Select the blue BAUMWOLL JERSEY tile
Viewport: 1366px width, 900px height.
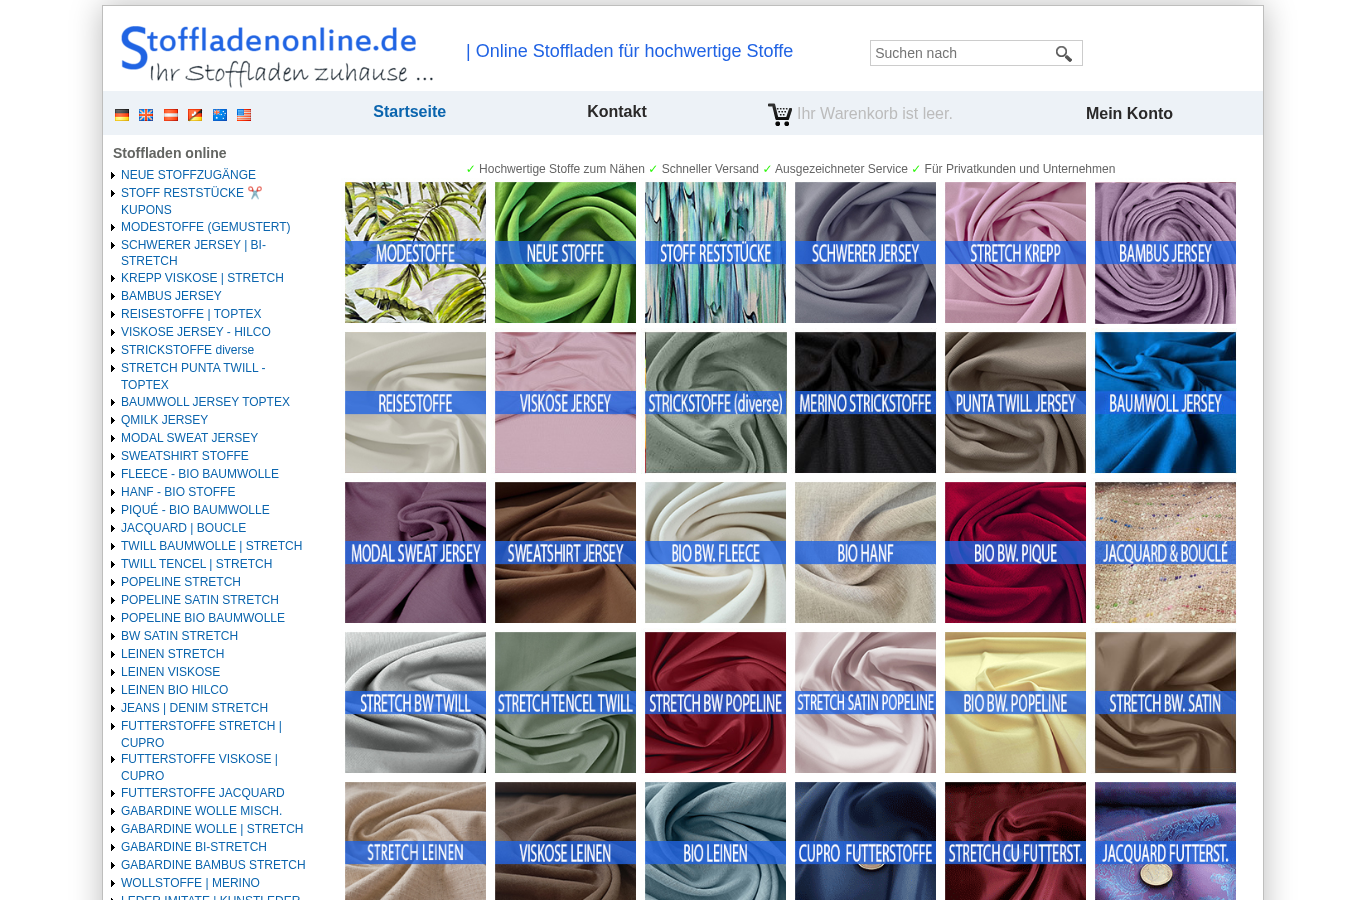[1165, 402]
